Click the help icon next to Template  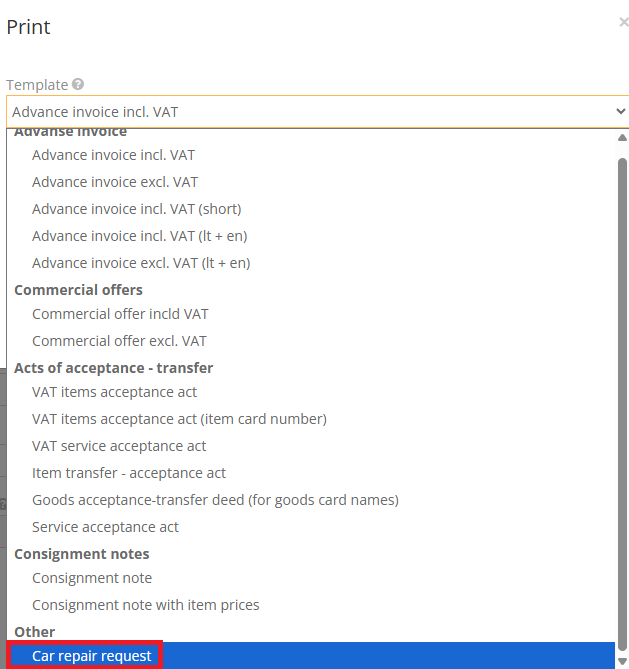point(78,86)
